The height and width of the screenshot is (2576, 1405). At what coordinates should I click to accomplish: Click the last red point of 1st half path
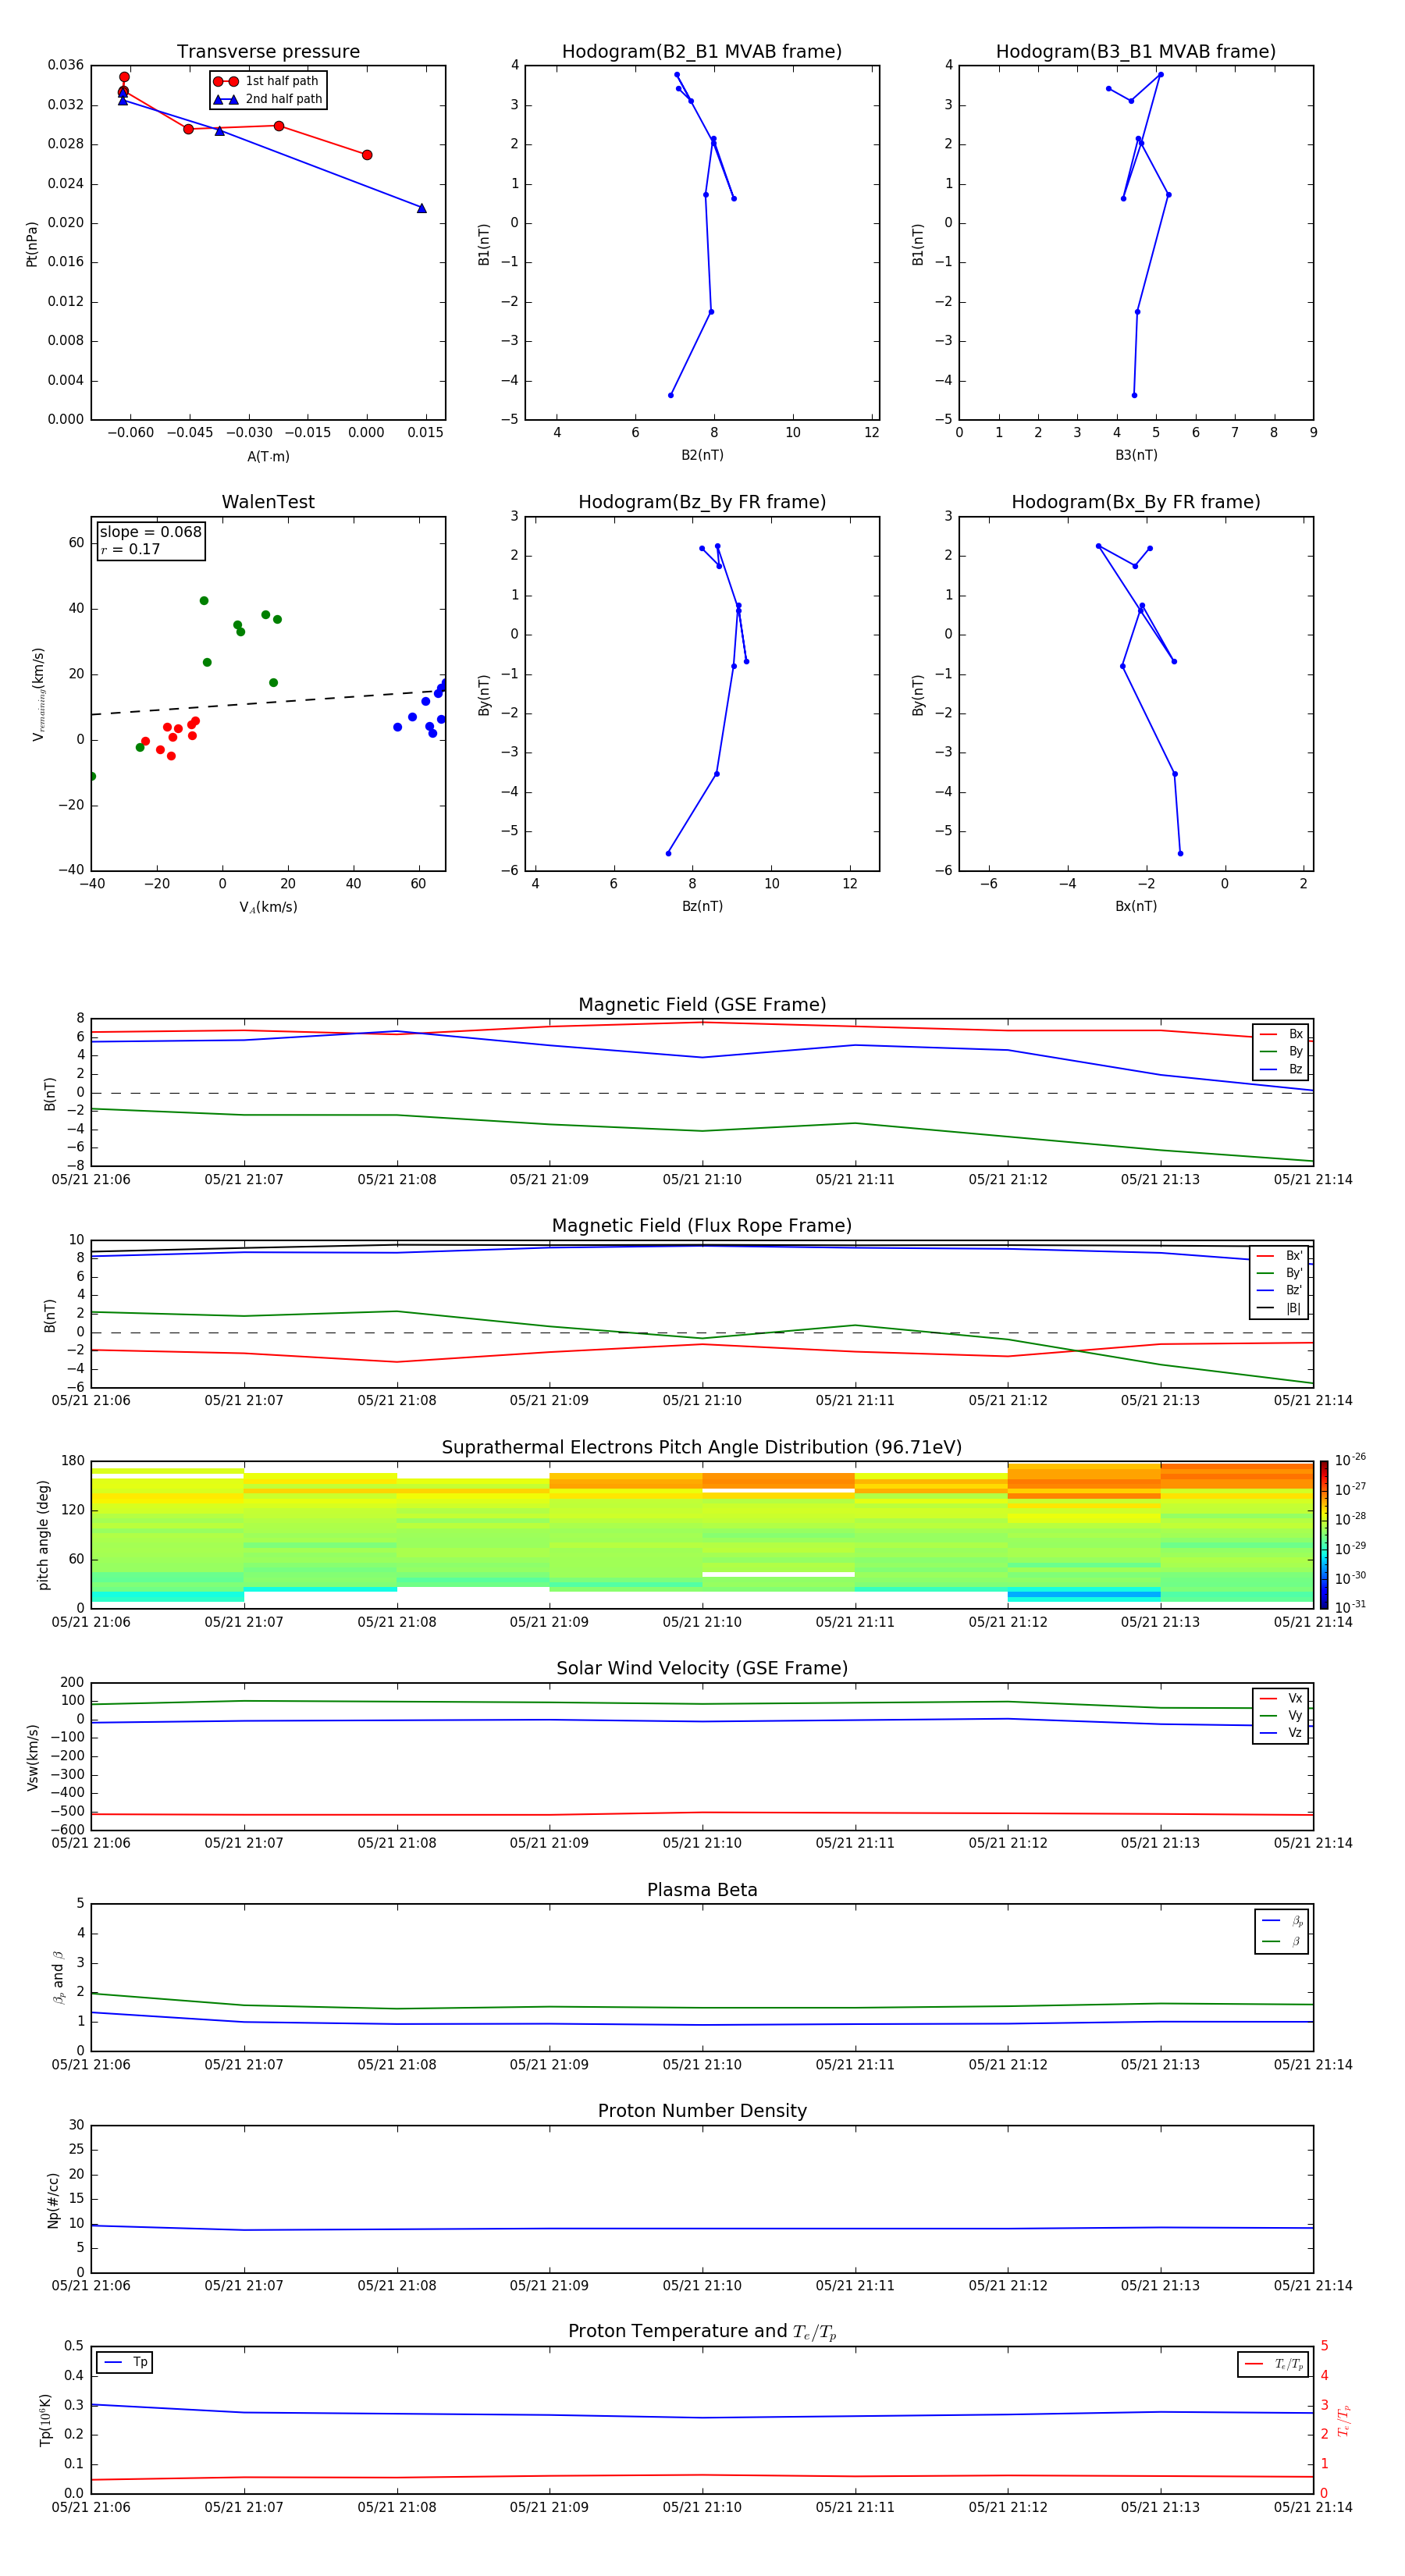click(x=367, y=155)
